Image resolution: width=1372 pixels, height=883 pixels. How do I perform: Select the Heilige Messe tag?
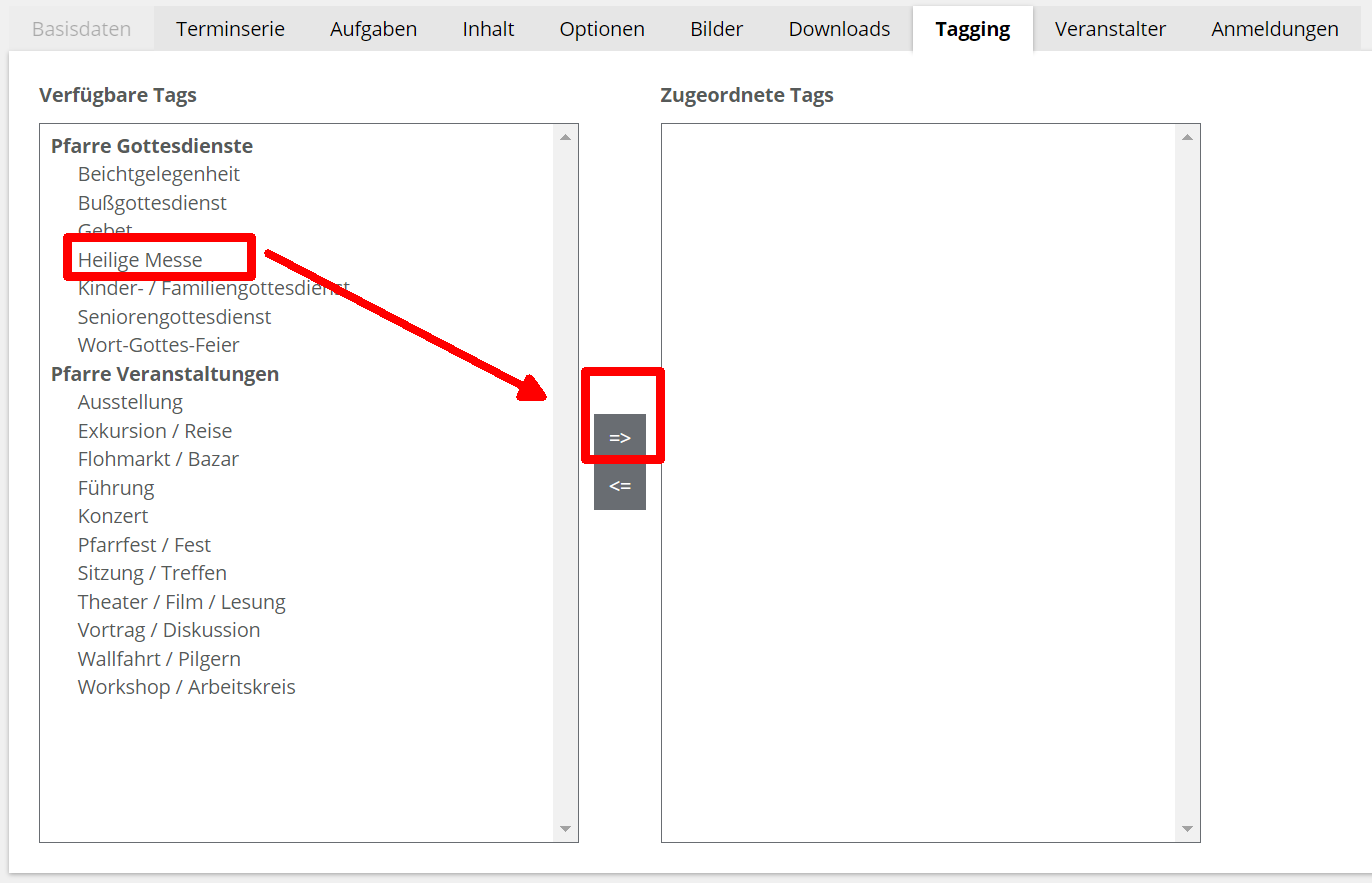[x=140, y=260]
